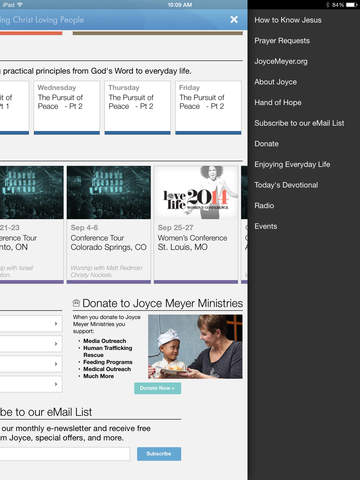Screen dimensions: 360x480
Task: Select Radio in the side menu
Action: [264, 206]
